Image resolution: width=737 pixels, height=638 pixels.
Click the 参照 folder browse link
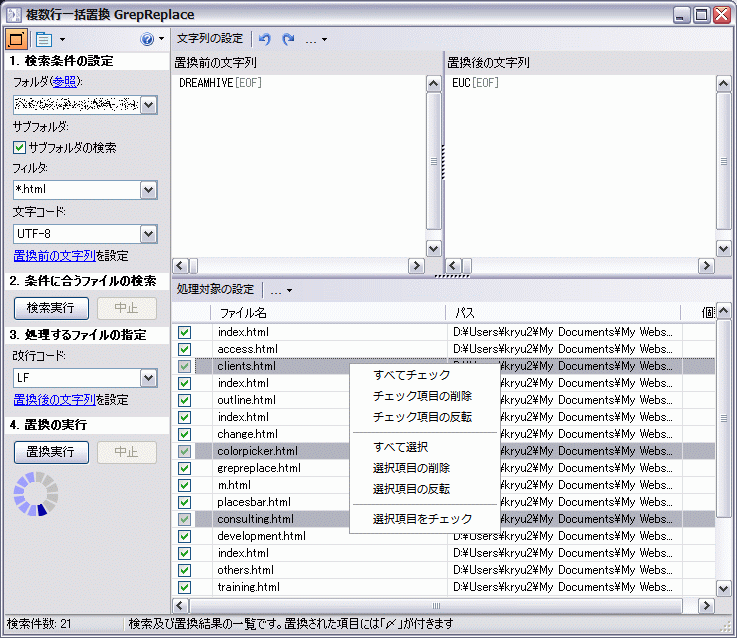(x=64, y=81)
